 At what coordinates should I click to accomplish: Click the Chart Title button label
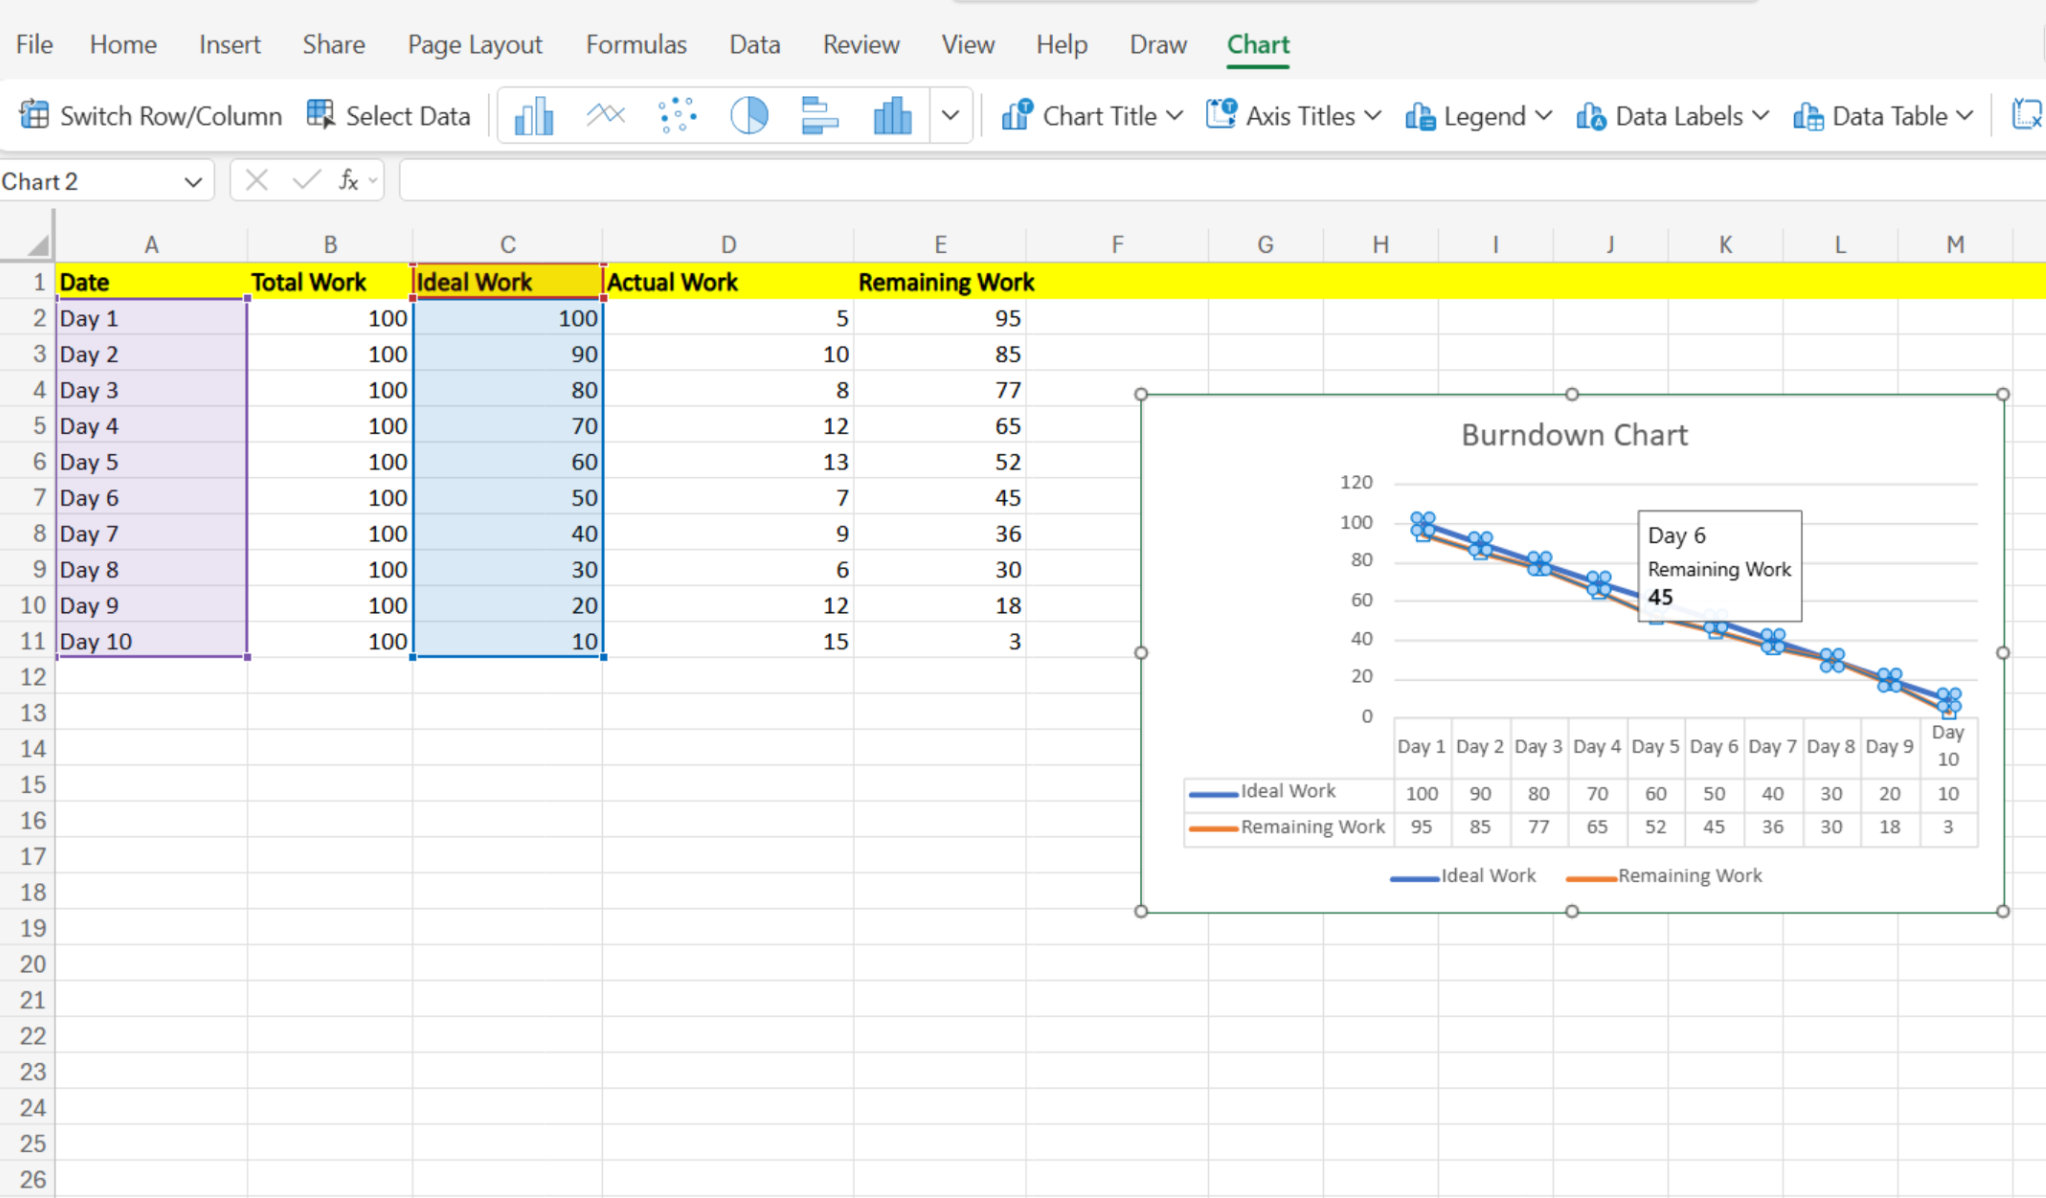coord(1099,116)
